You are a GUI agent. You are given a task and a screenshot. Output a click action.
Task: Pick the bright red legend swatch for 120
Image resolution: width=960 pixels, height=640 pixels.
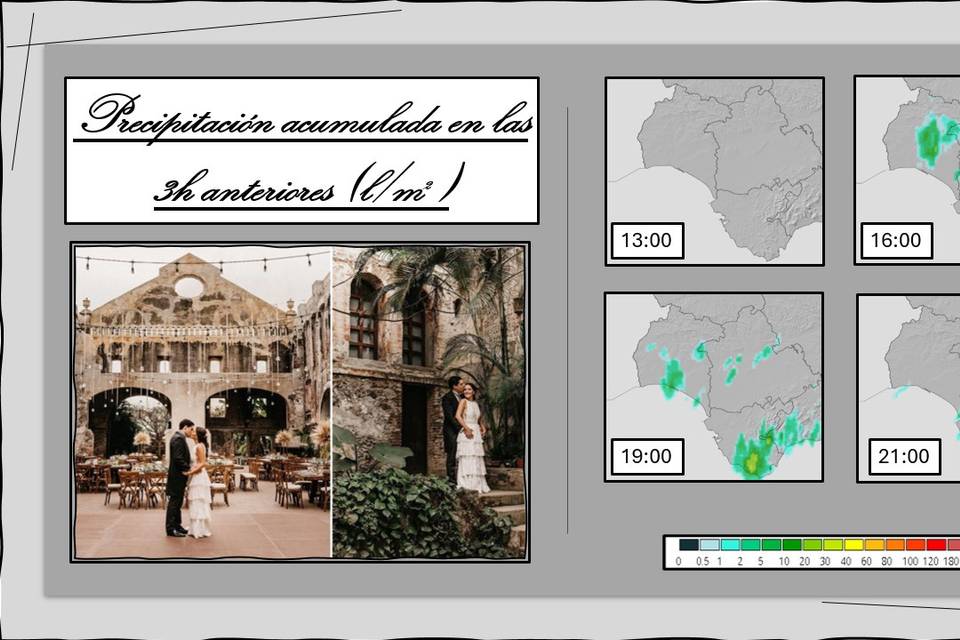tap(936, 544)
